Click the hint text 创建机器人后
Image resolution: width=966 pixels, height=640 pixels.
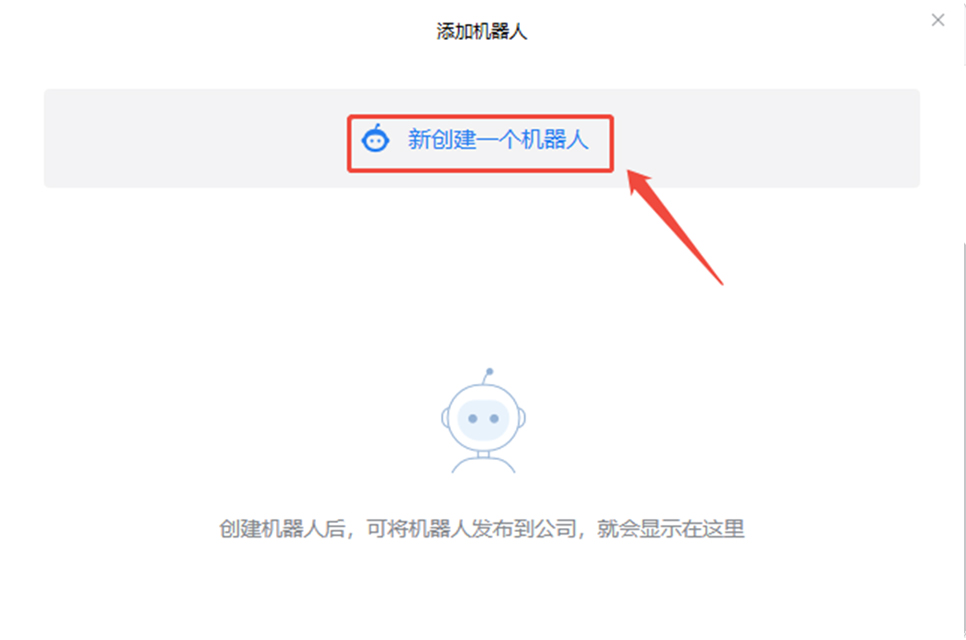[x=282, y=529]
